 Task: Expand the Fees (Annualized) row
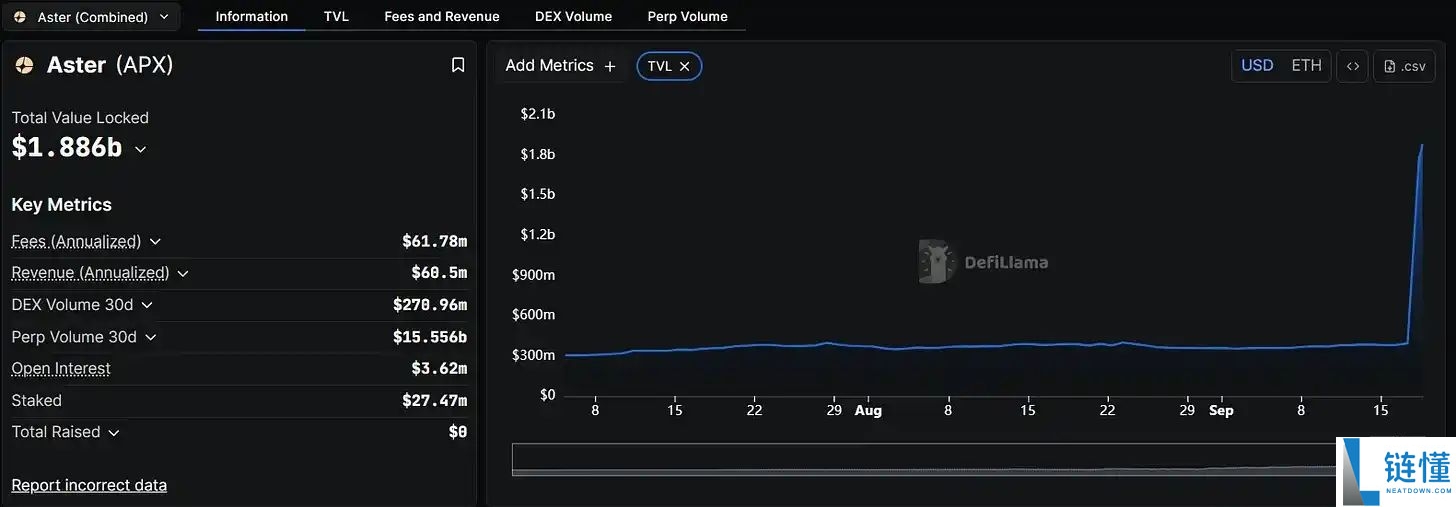(x=155, y=242)
